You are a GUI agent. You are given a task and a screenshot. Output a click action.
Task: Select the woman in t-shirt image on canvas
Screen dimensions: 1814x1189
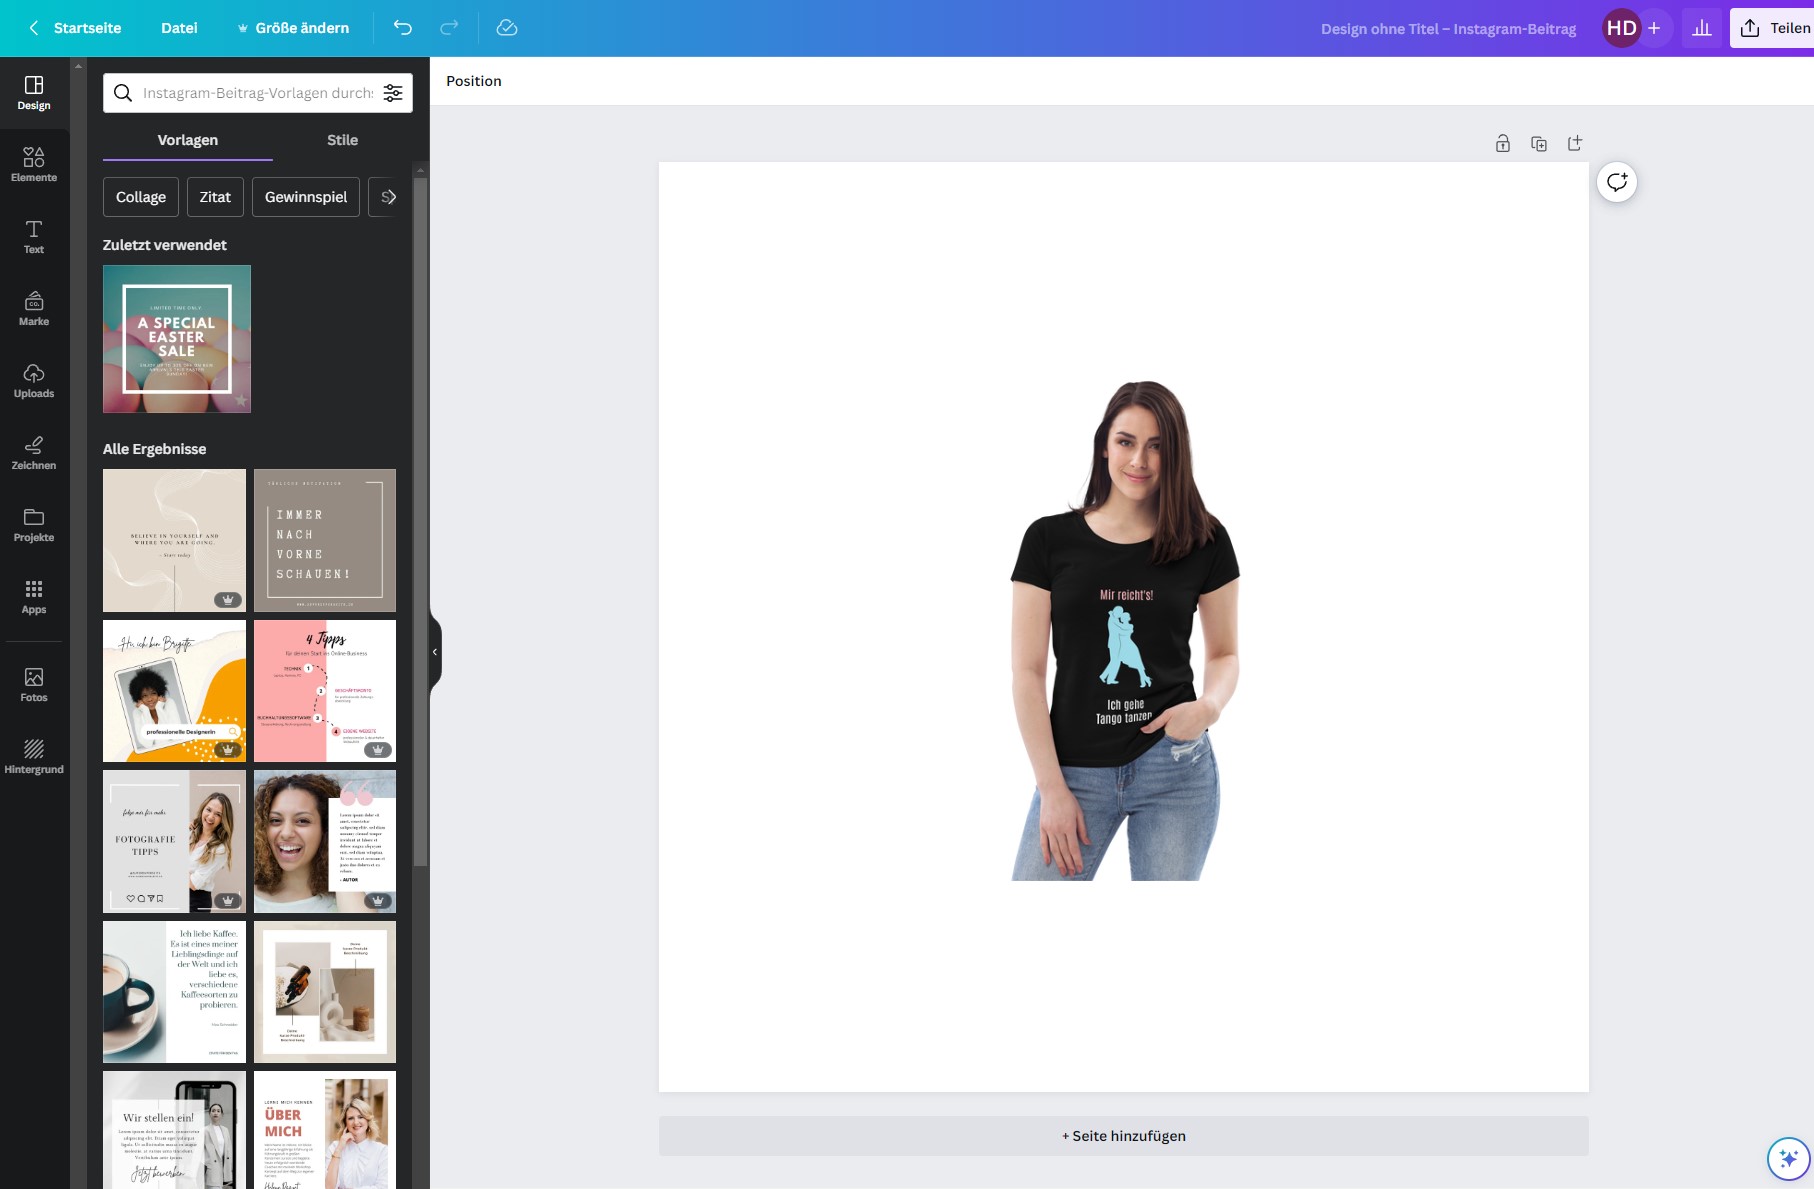coord(1125,630)
